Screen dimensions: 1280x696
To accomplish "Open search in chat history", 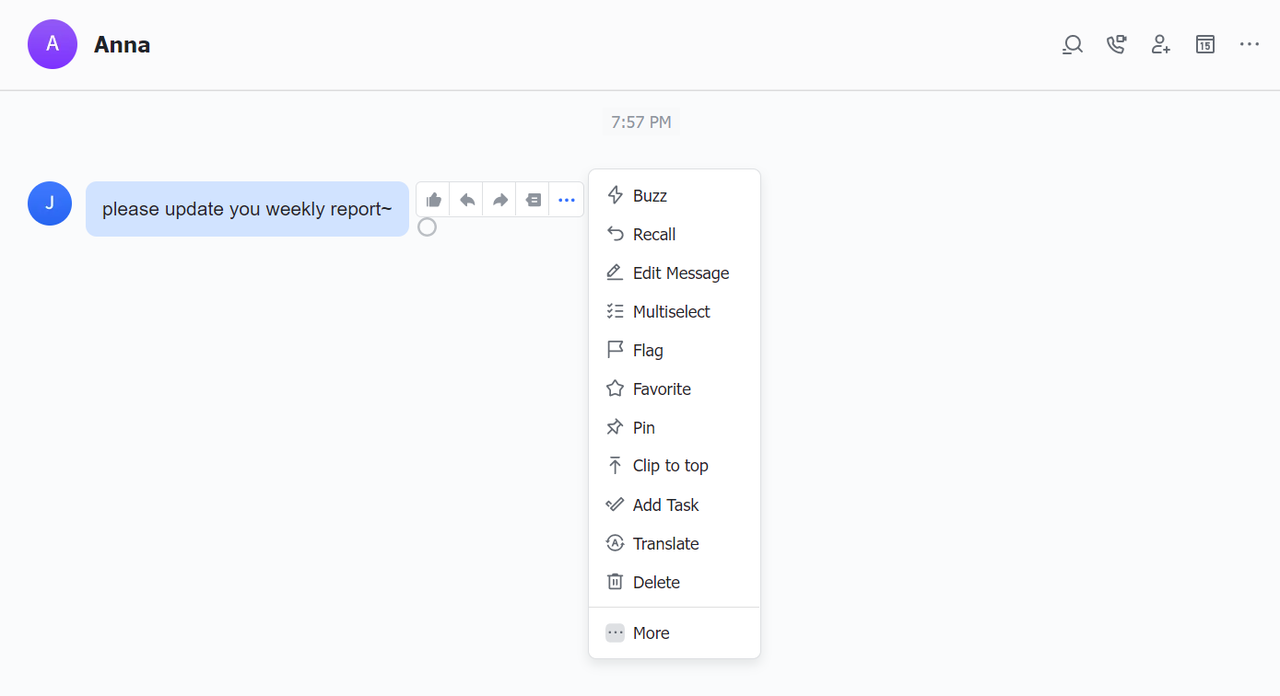I will point(1072,45).
